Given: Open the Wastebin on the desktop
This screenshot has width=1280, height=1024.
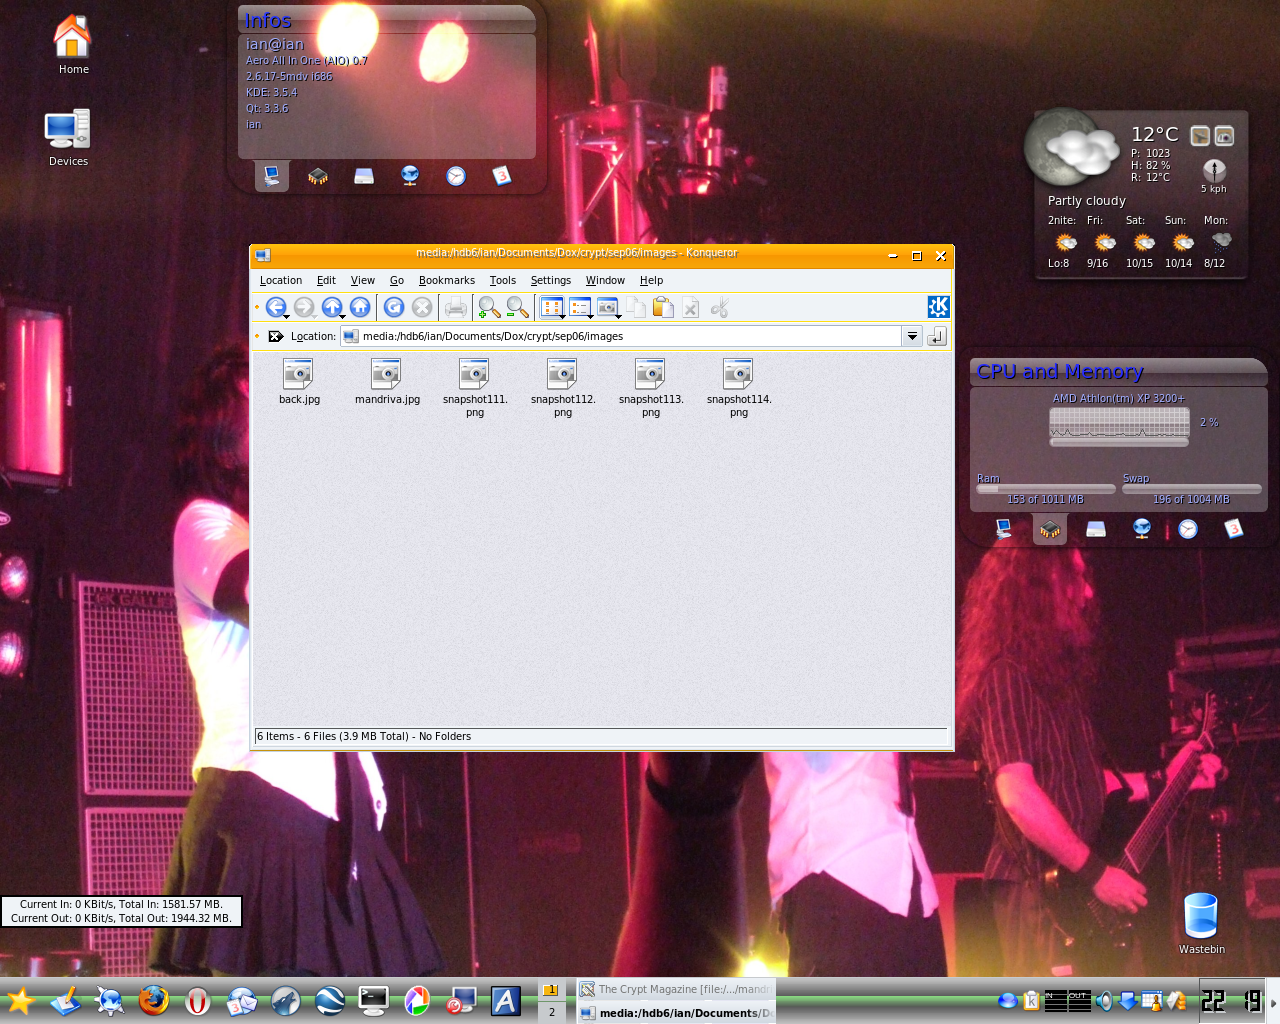Looking at the screenshot, I should pos(1200,919).
